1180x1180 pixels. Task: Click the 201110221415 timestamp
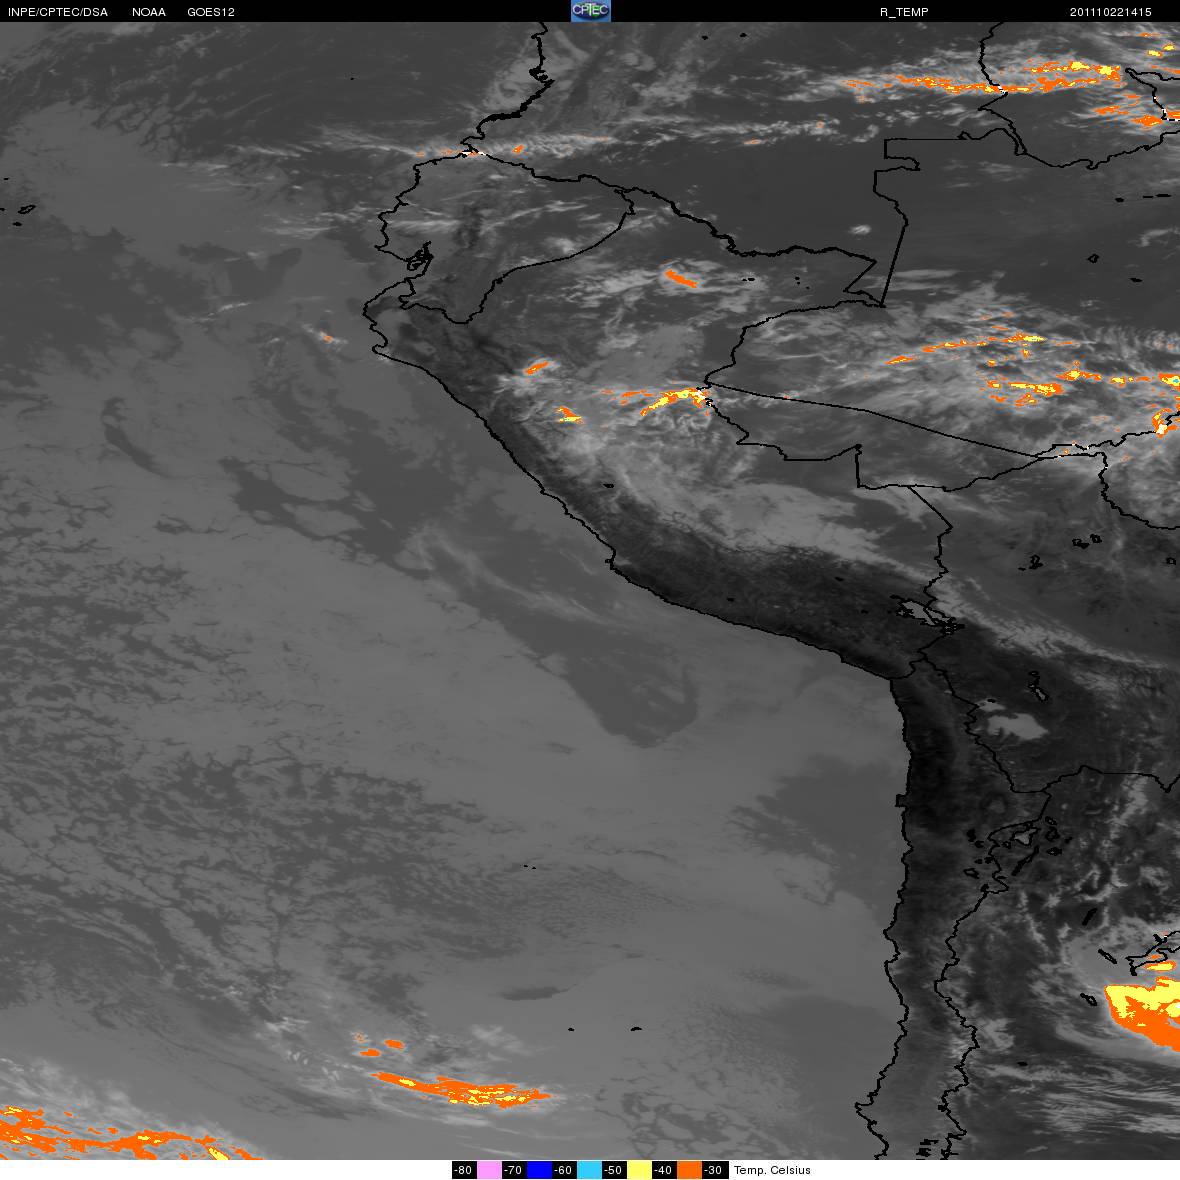click(x=1111, y=12)
